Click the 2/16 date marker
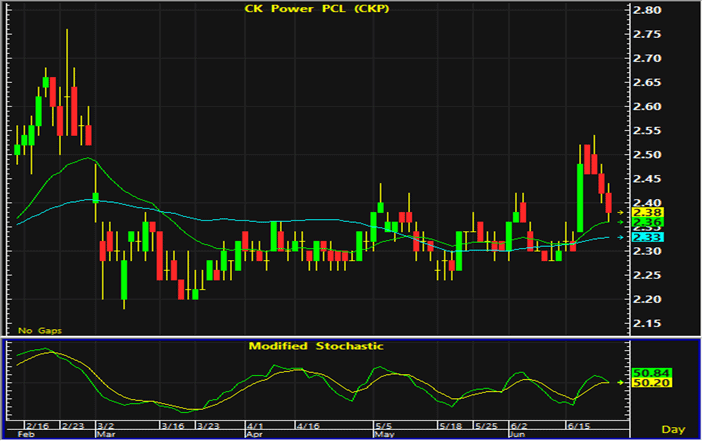The image size is (703, 441). [37, 426]
